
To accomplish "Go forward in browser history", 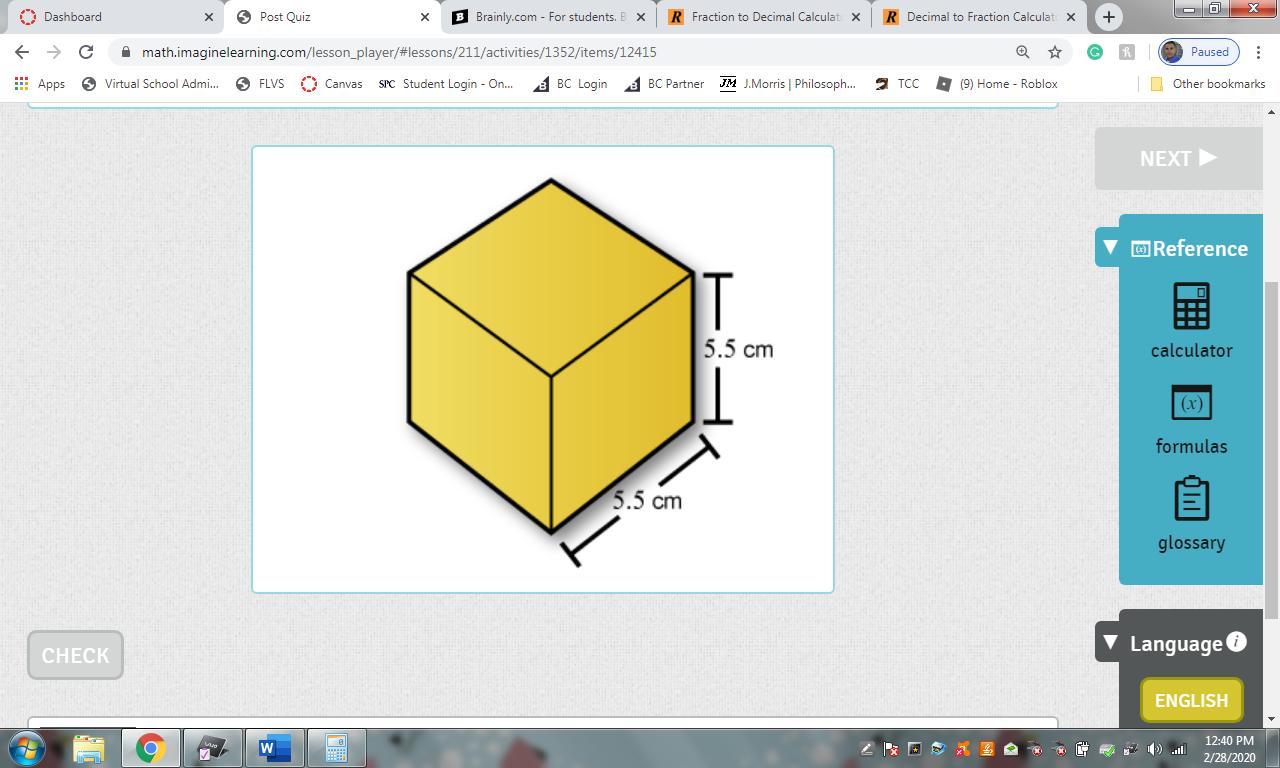I will (x=54, y=52).
